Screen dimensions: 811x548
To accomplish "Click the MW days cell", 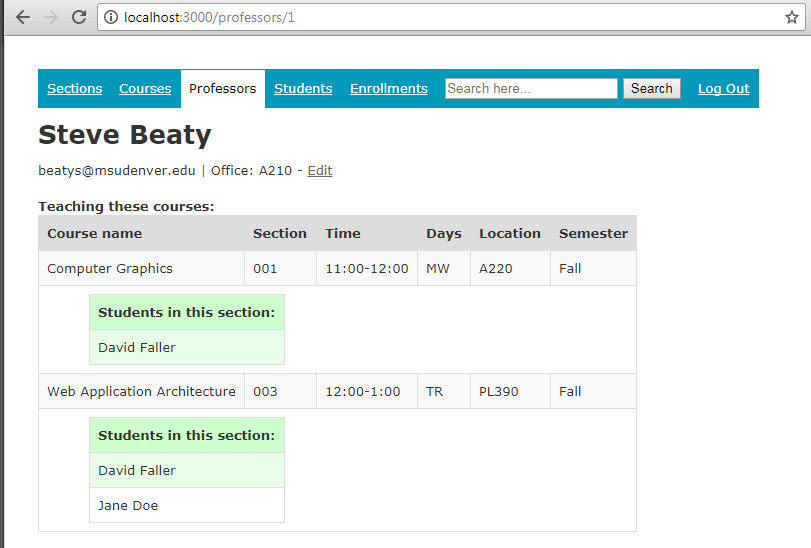I will pos(444,268).
